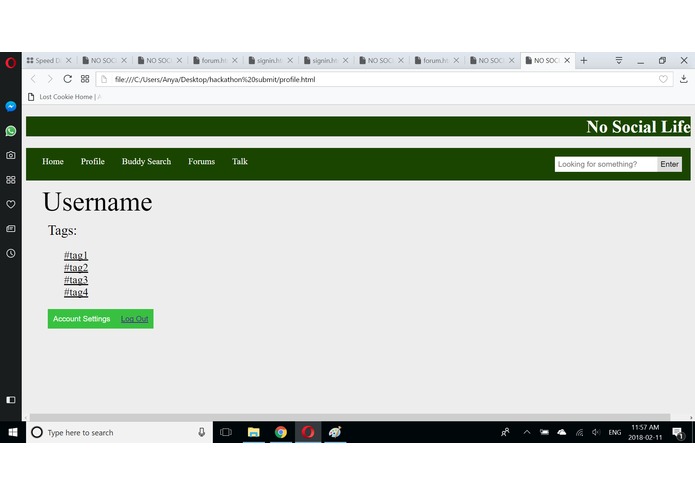Image resolution: width=695 pixels, height=494 pixels.
Task: Open OneDrive cloud tray icon
Action: [x=562, y=432]
